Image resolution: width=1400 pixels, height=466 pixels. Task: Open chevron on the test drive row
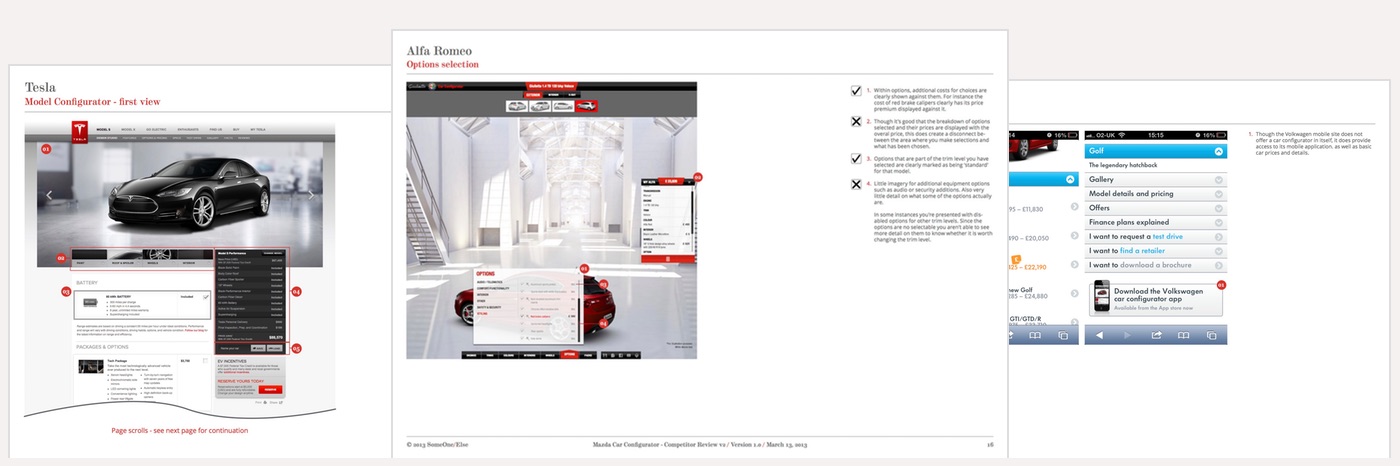(x=1218, y=236)
